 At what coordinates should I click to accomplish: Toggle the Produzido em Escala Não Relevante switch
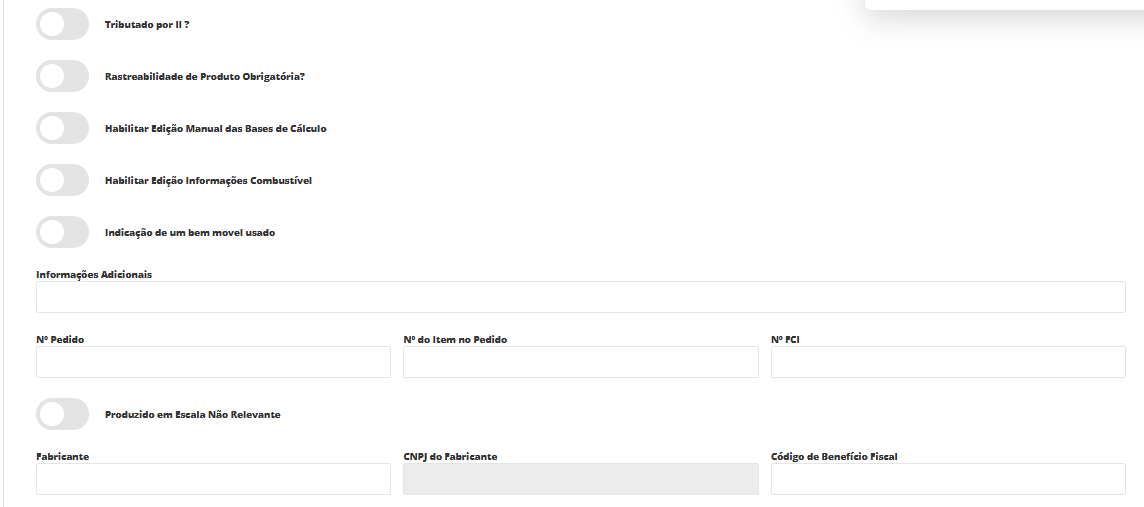[63, 414]
